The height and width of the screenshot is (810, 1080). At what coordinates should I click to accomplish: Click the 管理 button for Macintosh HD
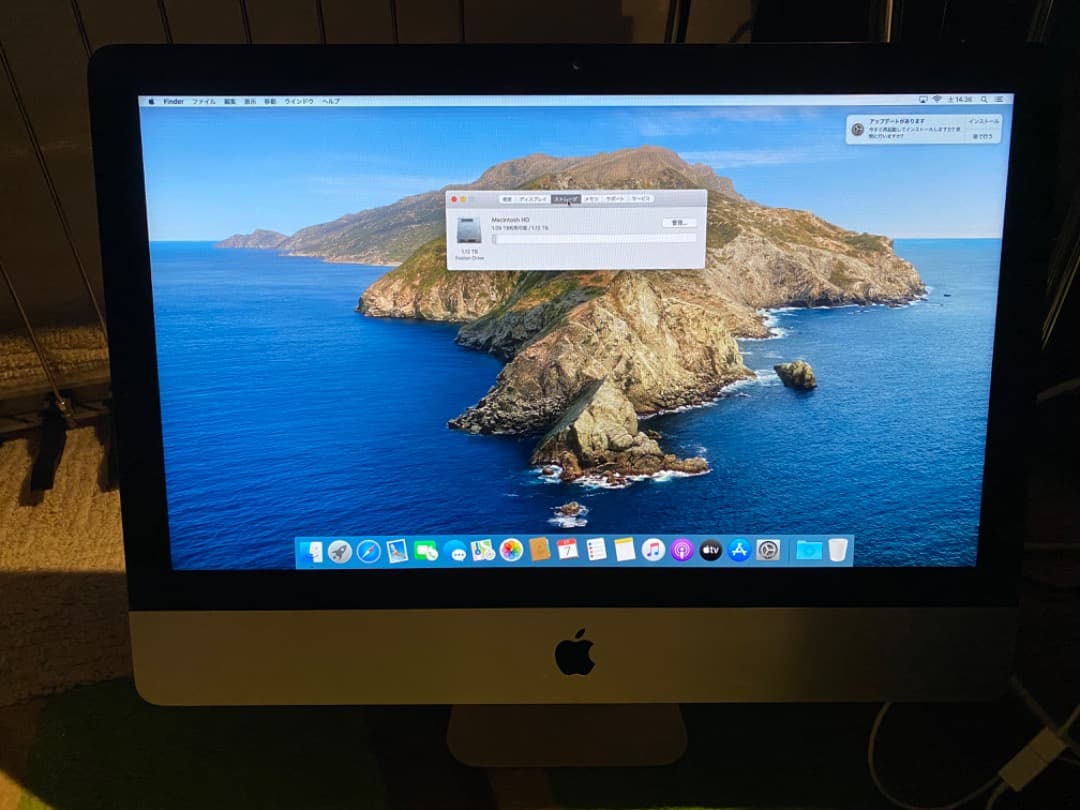point(680,222)
